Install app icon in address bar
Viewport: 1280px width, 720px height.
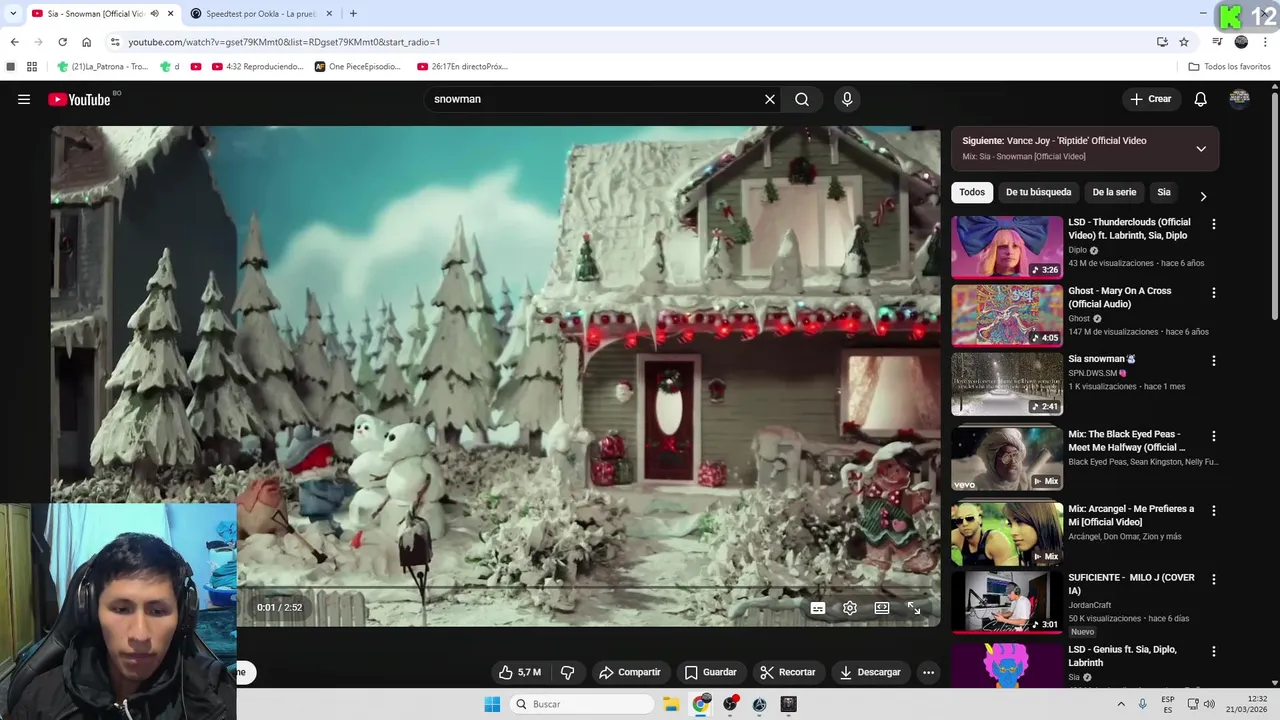[1162, 42]
